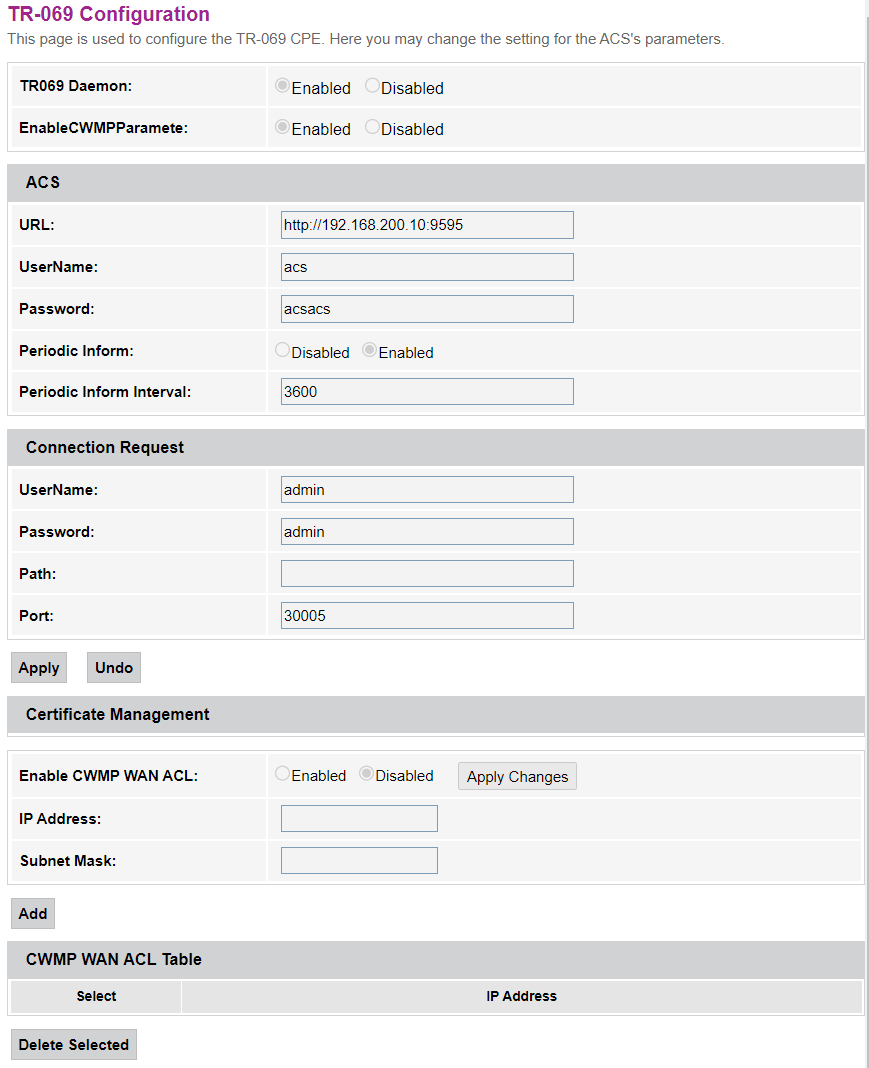Set Periodic Inform to Disabled
The width and height of the screenshot is (869, 1068).
(x=282, y=351)
